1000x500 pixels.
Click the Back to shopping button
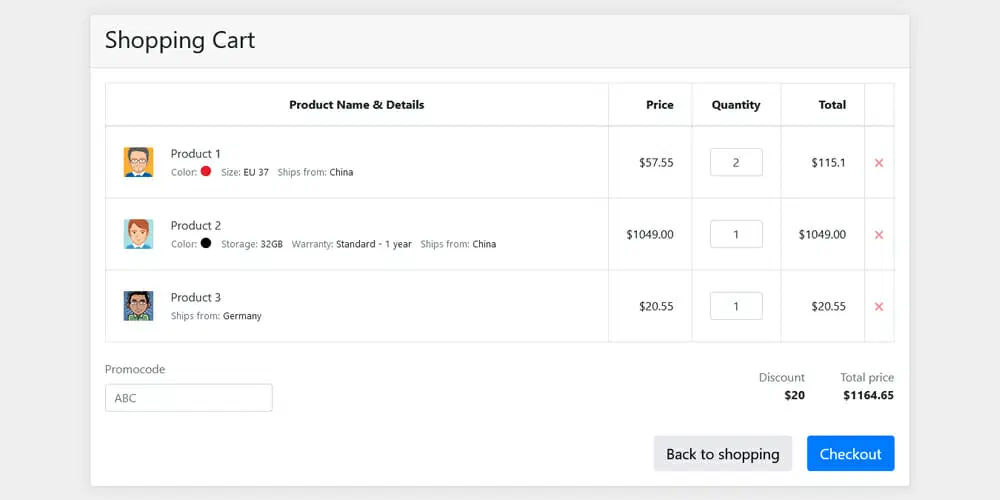723,453
